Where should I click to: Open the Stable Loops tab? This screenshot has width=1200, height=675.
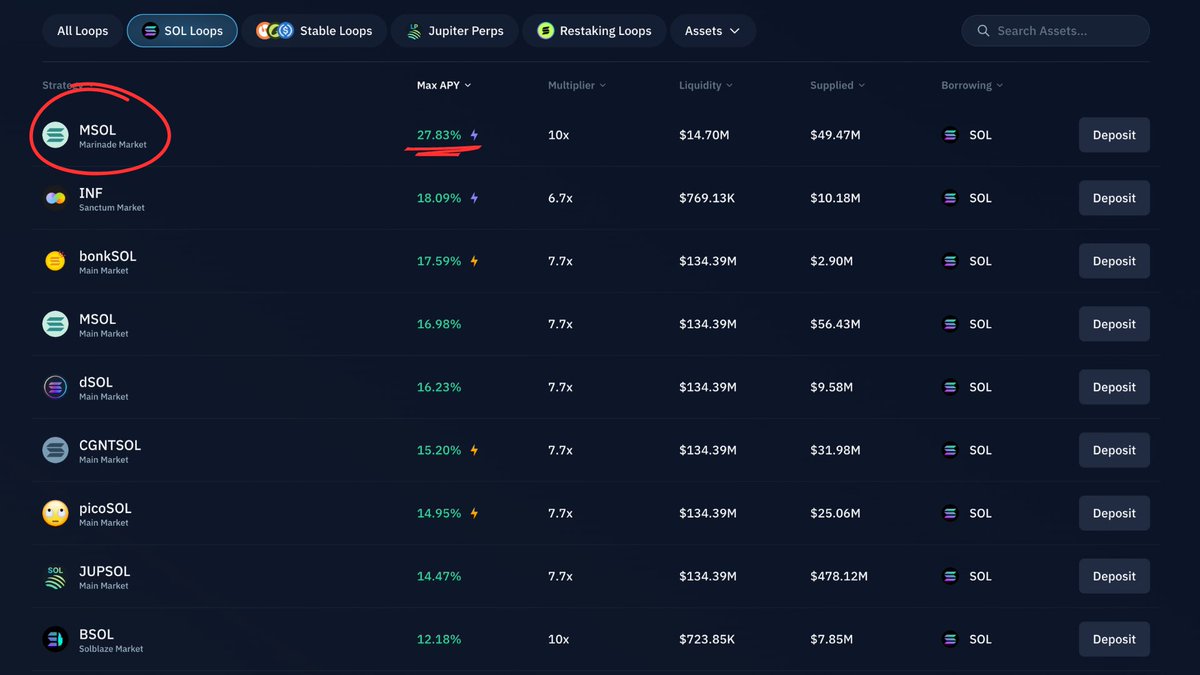(315, 31)
